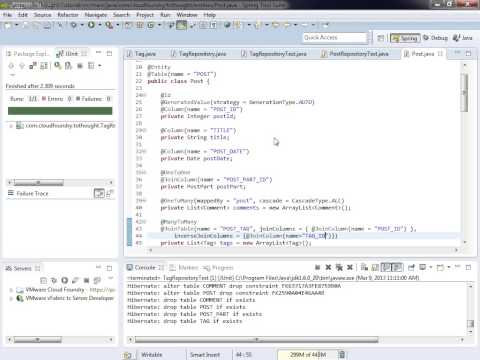Switch to the TagRepositoryTest.java editor tab
Image resolution: width=480 pixels, height=360 pixels.
[274, 54]
